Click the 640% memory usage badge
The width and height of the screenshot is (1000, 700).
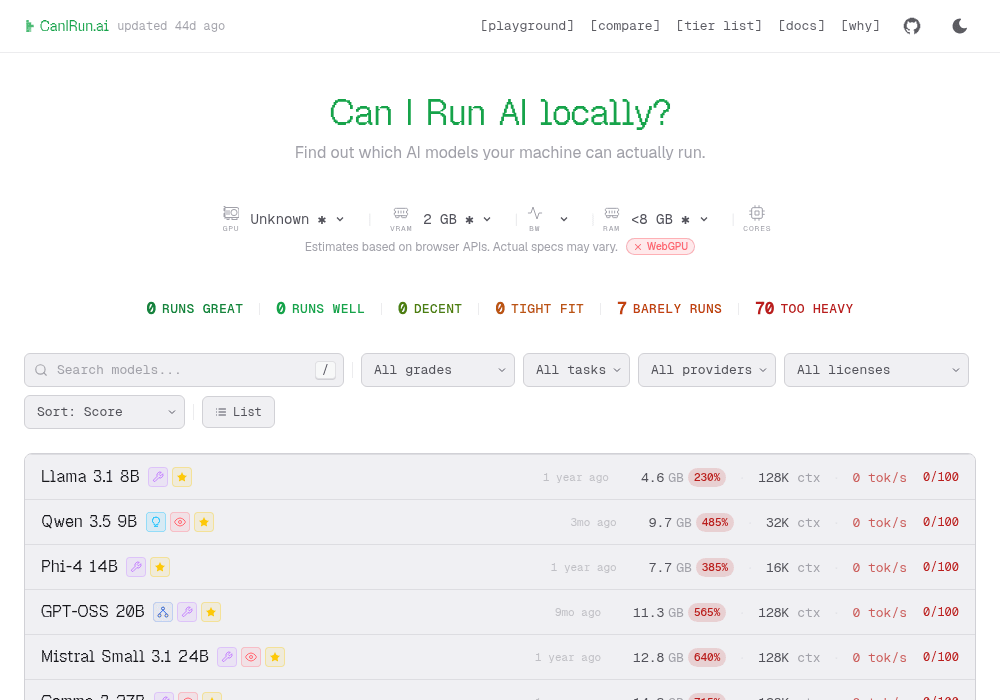pos(707,657)
